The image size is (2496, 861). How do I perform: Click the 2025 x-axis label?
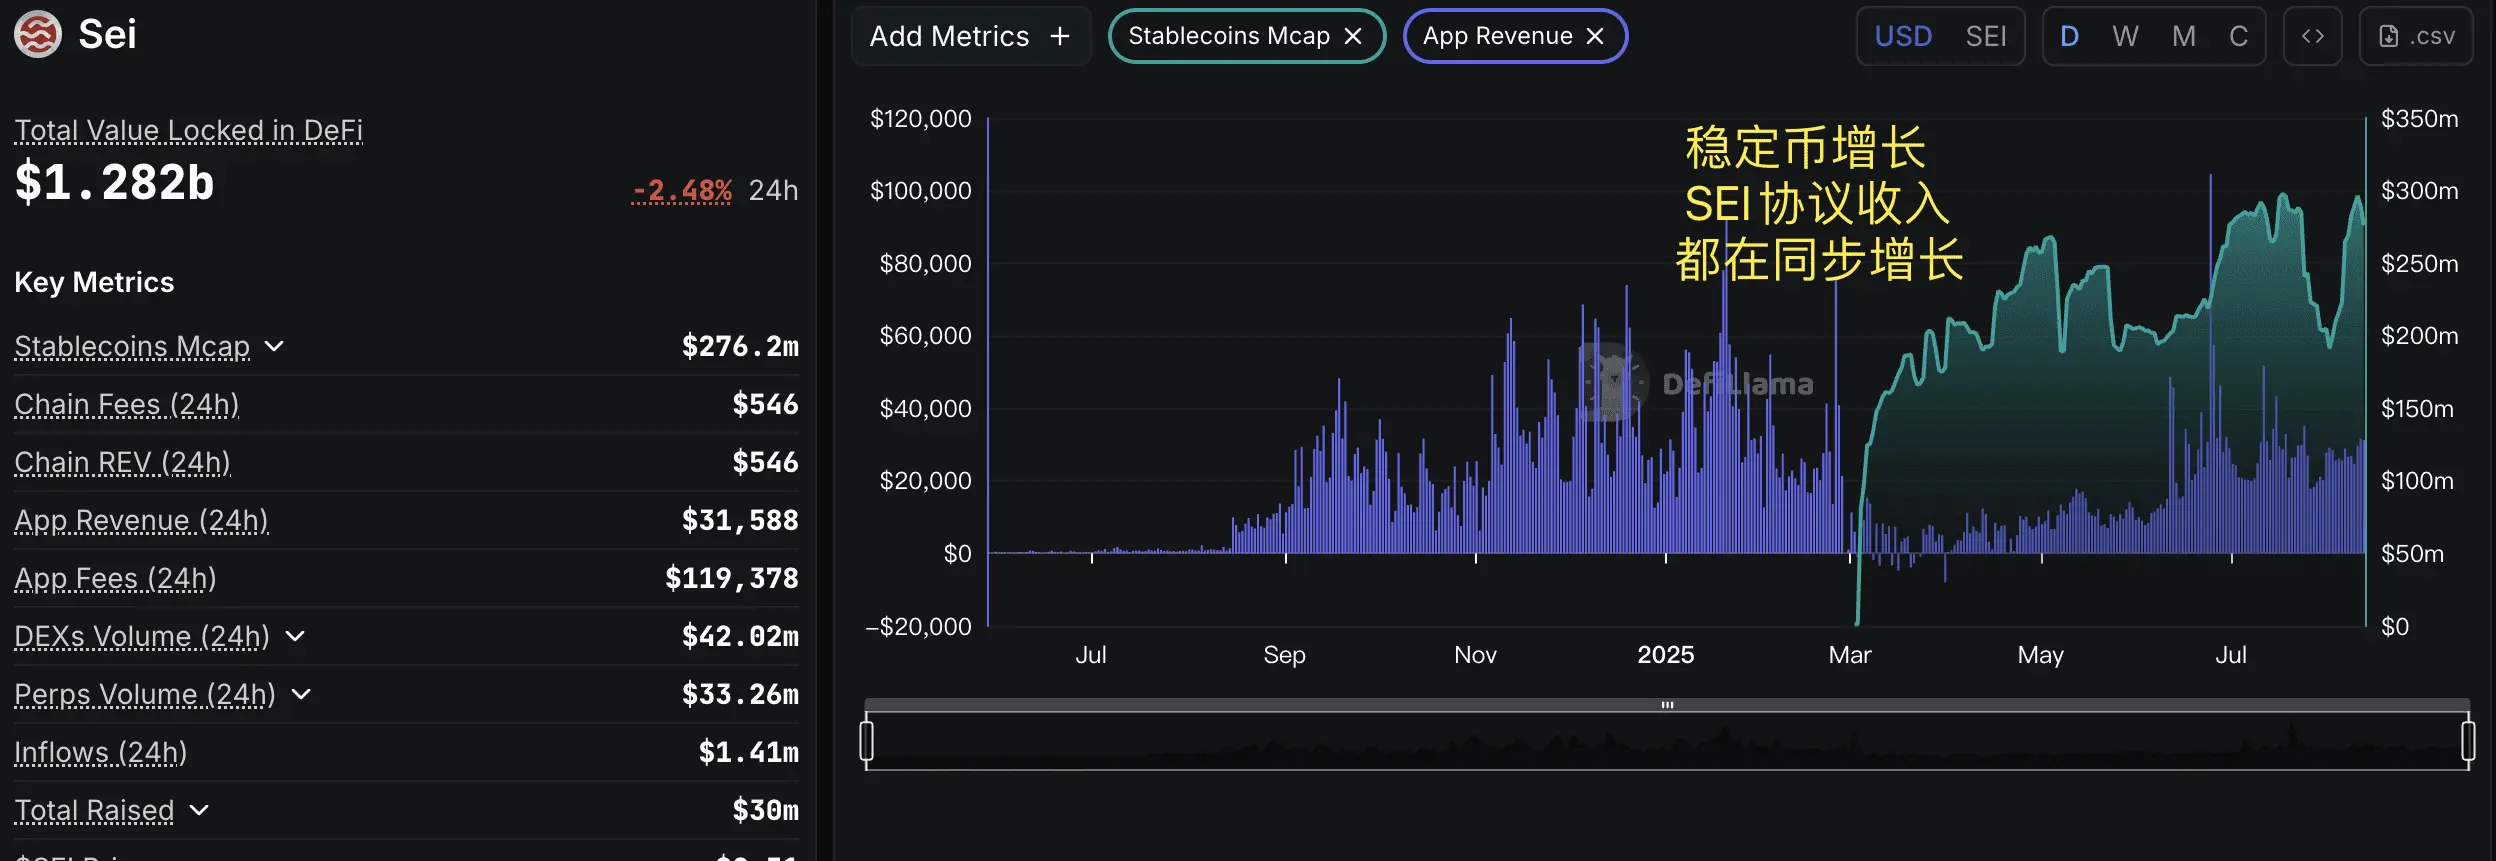point(1665,655)
